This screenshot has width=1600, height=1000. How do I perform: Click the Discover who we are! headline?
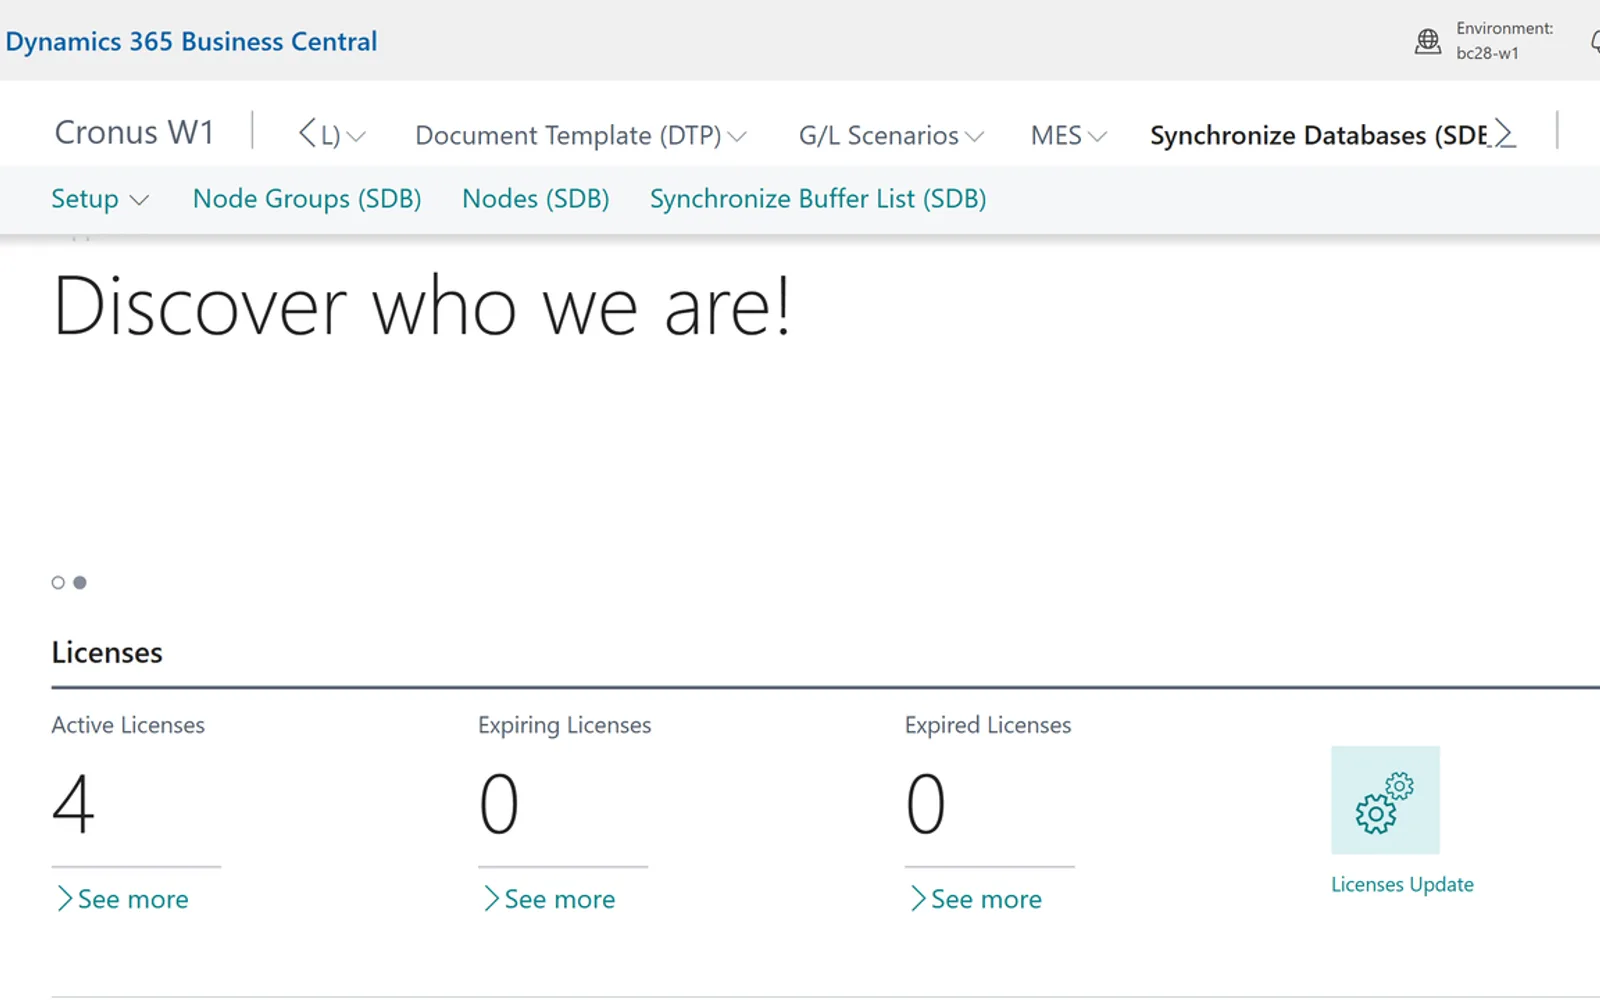click(421, 306)
